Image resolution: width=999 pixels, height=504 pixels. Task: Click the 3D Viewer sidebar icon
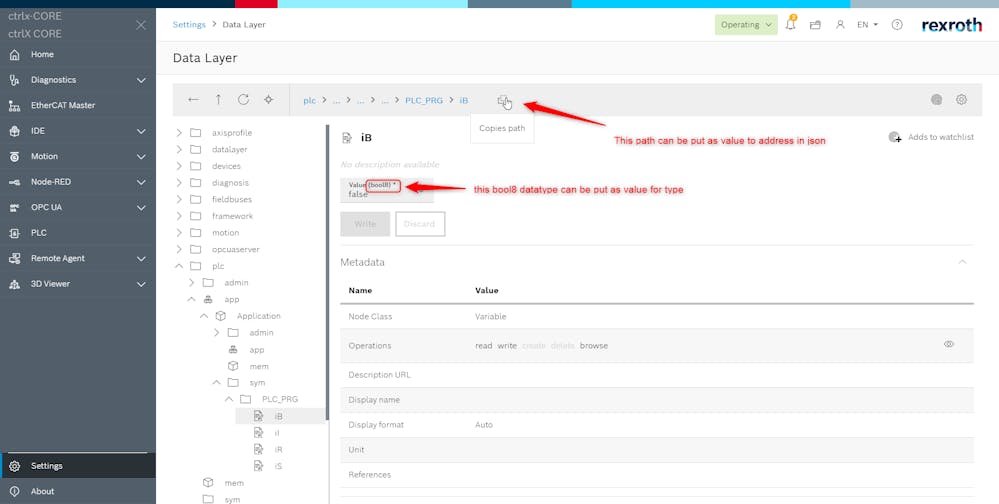[x=14, y=284]
